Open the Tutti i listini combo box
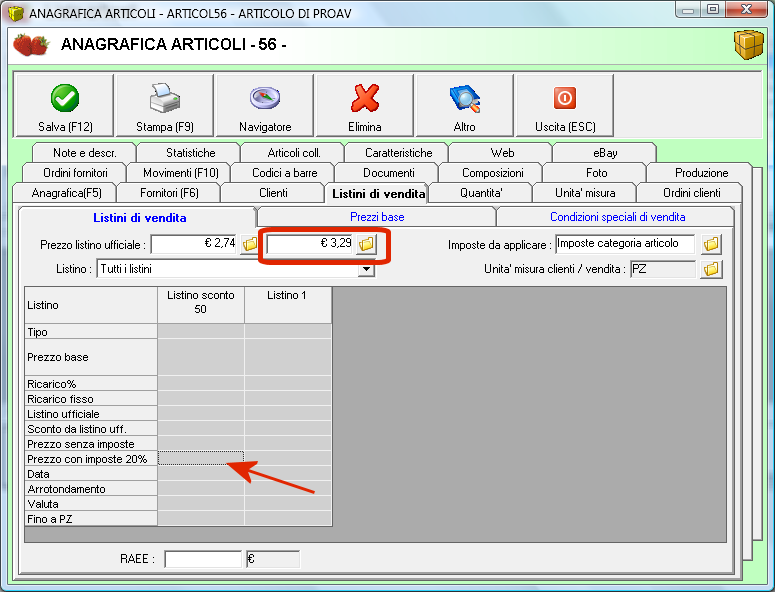Screen dimensions: 775x592 pos(235,269)
